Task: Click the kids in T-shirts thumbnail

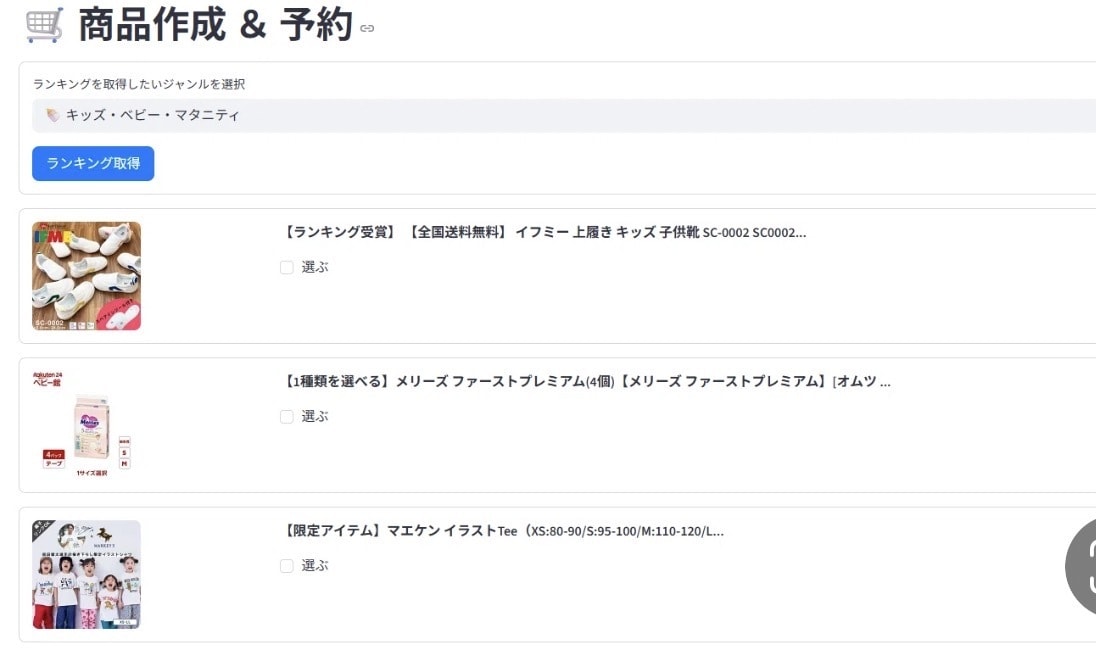Action: [x=87, y=575]
